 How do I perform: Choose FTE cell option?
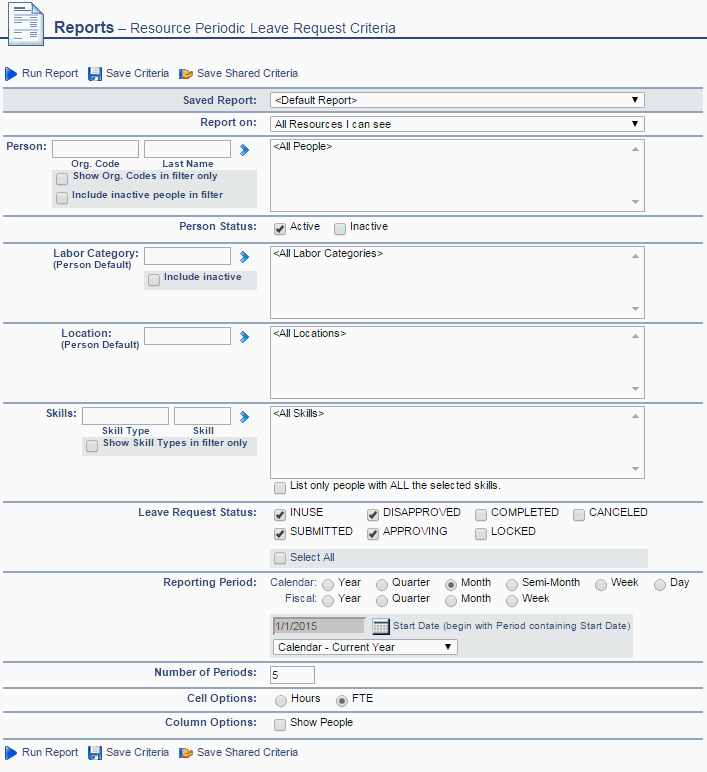click(x=342, y=701)
